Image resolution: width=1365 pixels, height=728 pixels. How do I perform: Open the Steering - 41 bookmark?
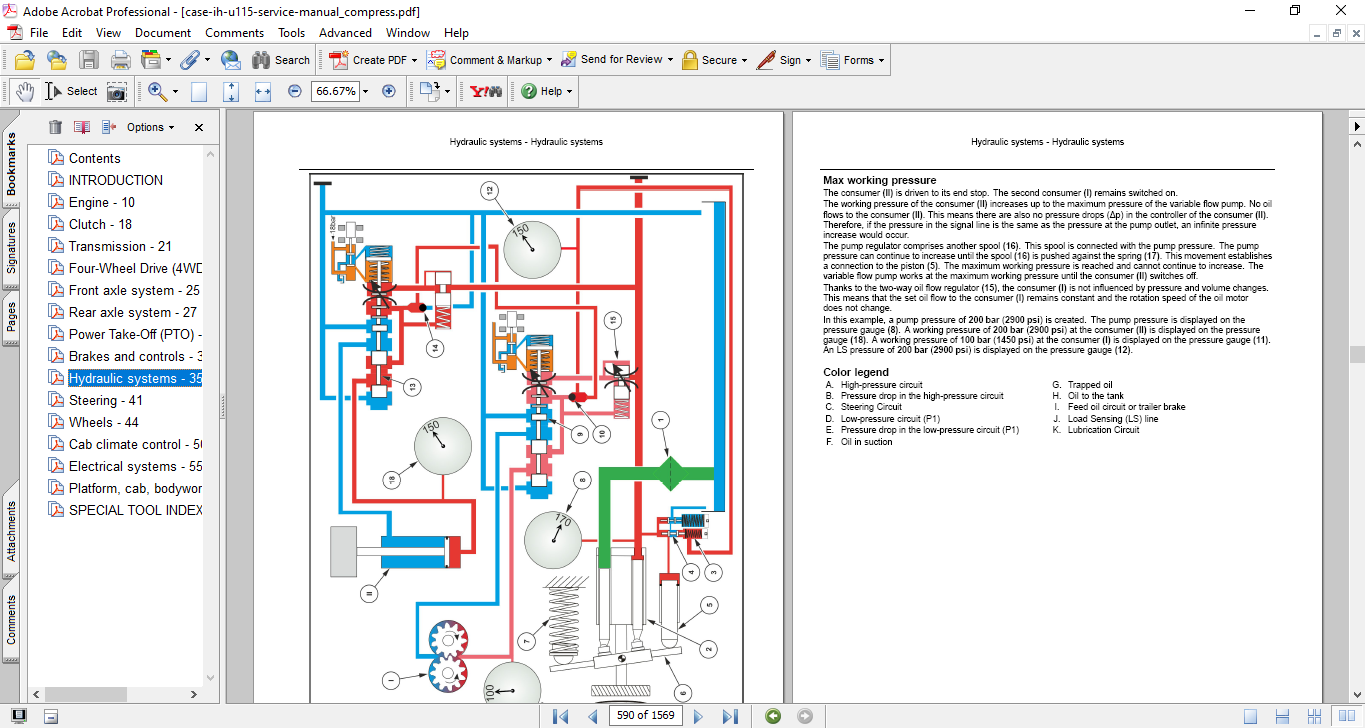105,400
